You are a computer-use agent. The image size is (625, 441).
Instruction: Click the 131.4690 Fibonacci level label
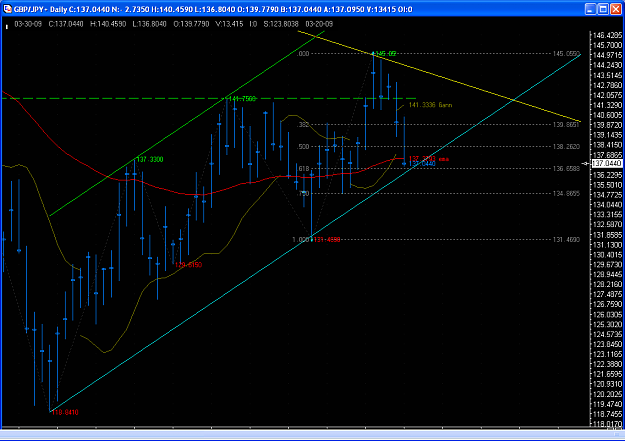pos(566,240)
